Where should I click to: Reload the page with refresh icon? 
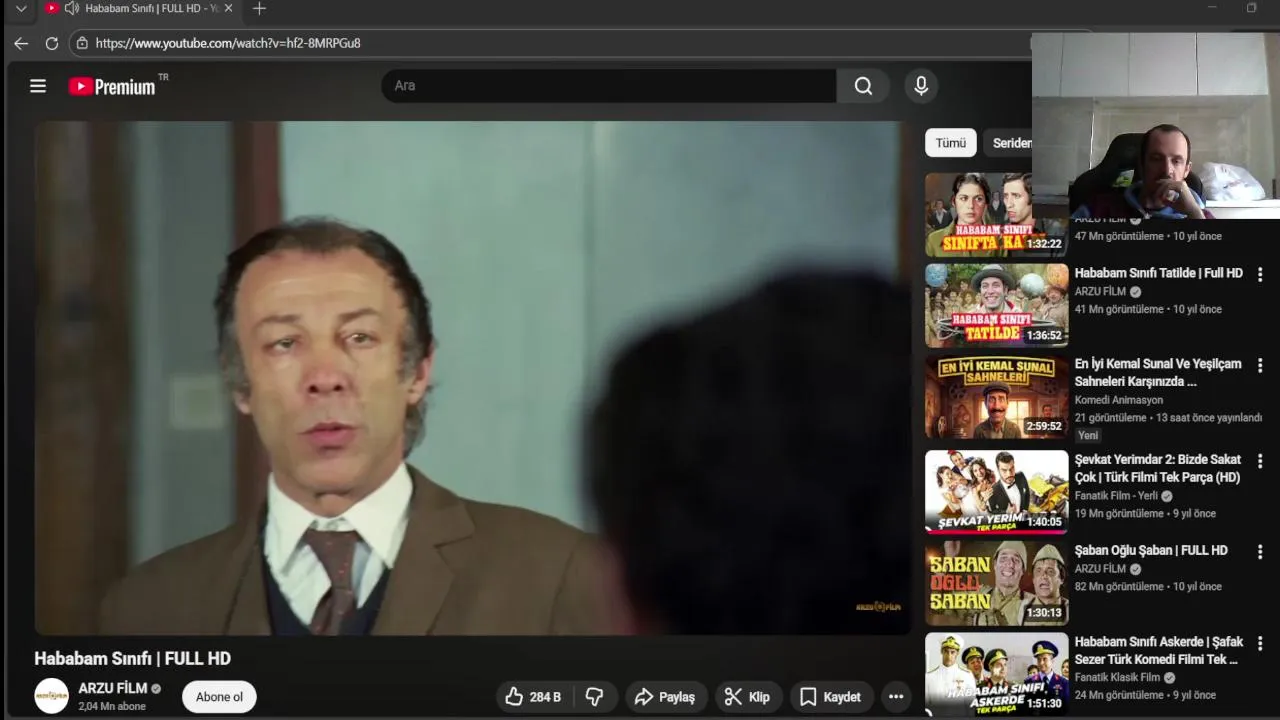tap(52, 43)
